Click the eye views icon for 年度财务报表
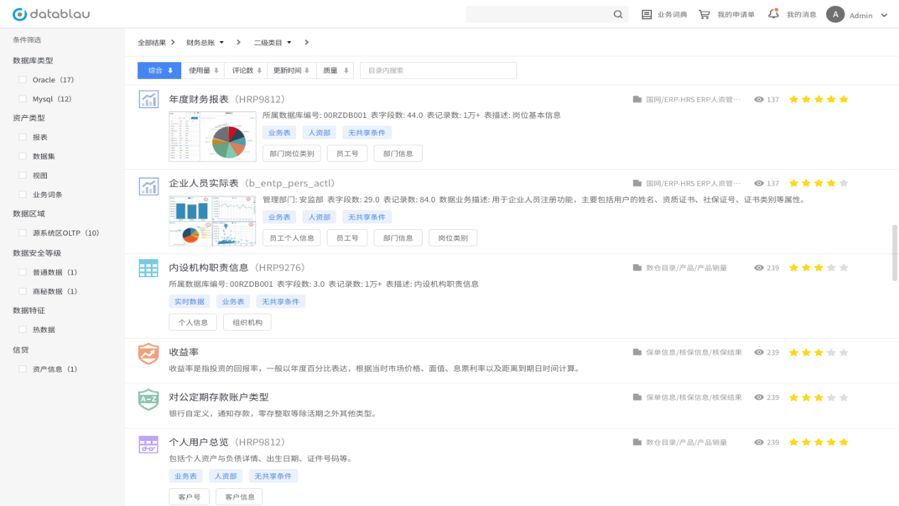This screenshot has width=899, height=506. (759, 99)
